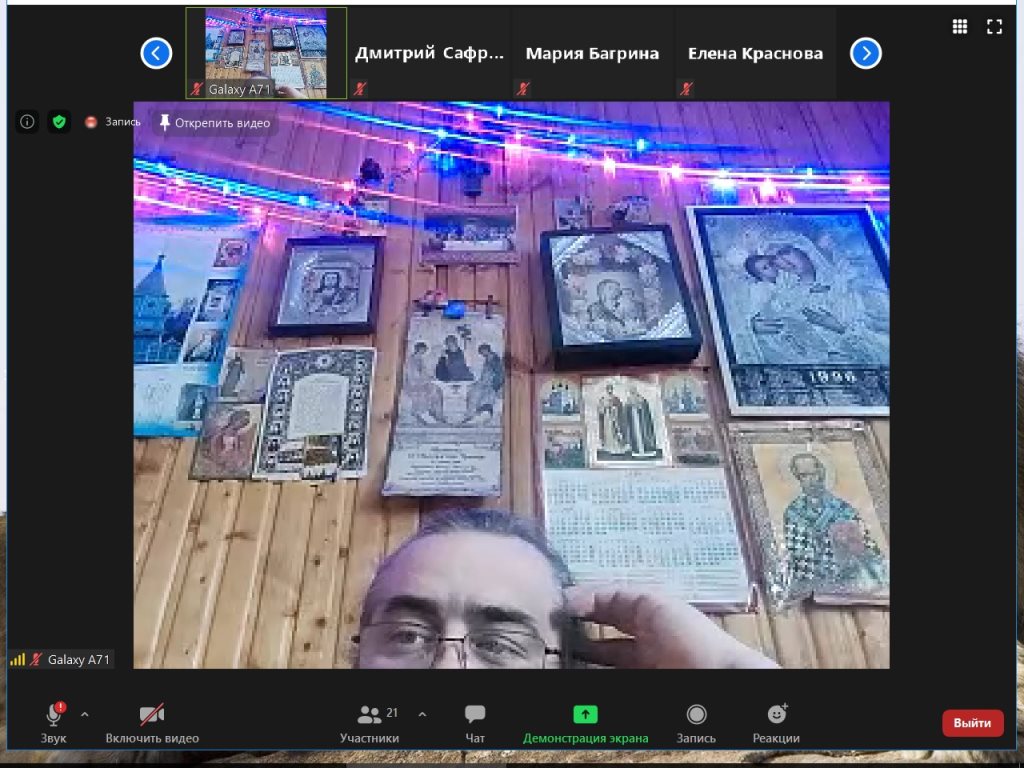1024x768 pixels.
Task: Select Мария Багрина participant tile
Action: (592, 53)
